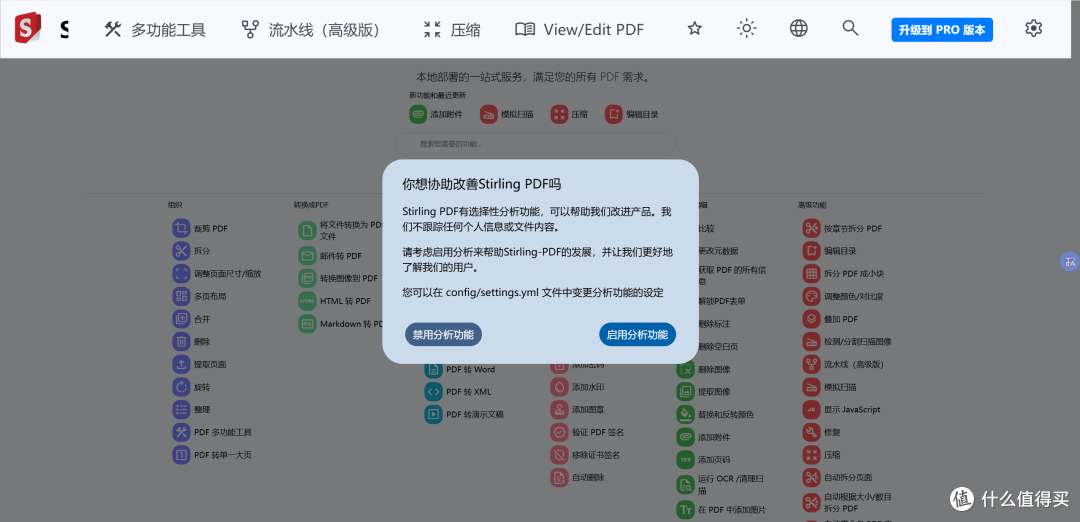This screenshot has height=522, width=1080.
Task: Click the search magnifier icon in navbar
Action: tap(851, 29)
